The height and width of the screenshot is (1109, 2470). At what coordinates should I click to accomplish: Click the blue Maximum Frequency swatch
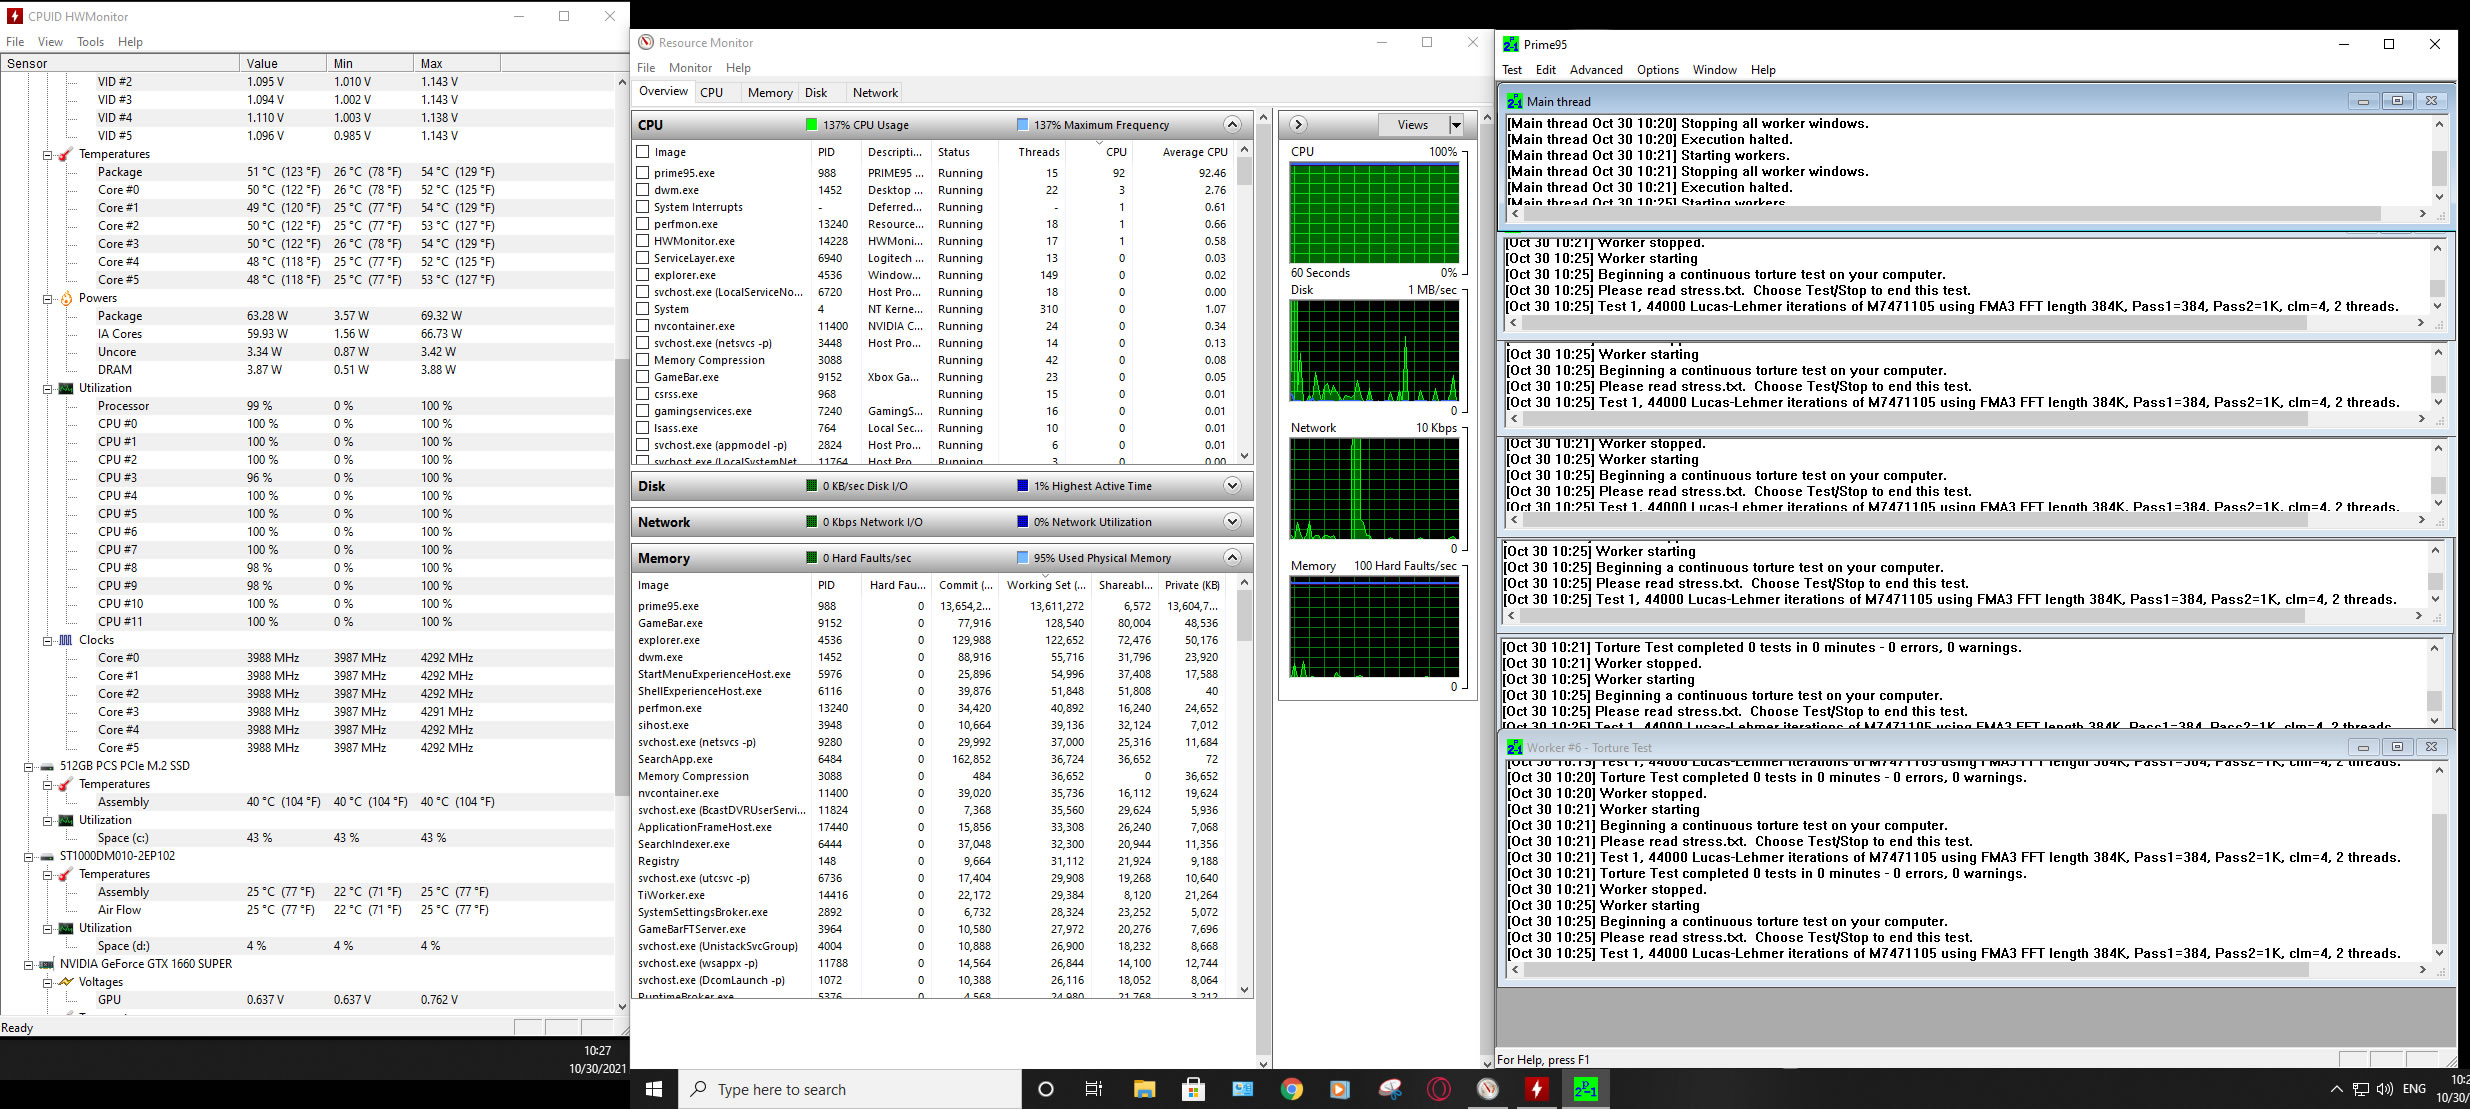pos(1022,125)
